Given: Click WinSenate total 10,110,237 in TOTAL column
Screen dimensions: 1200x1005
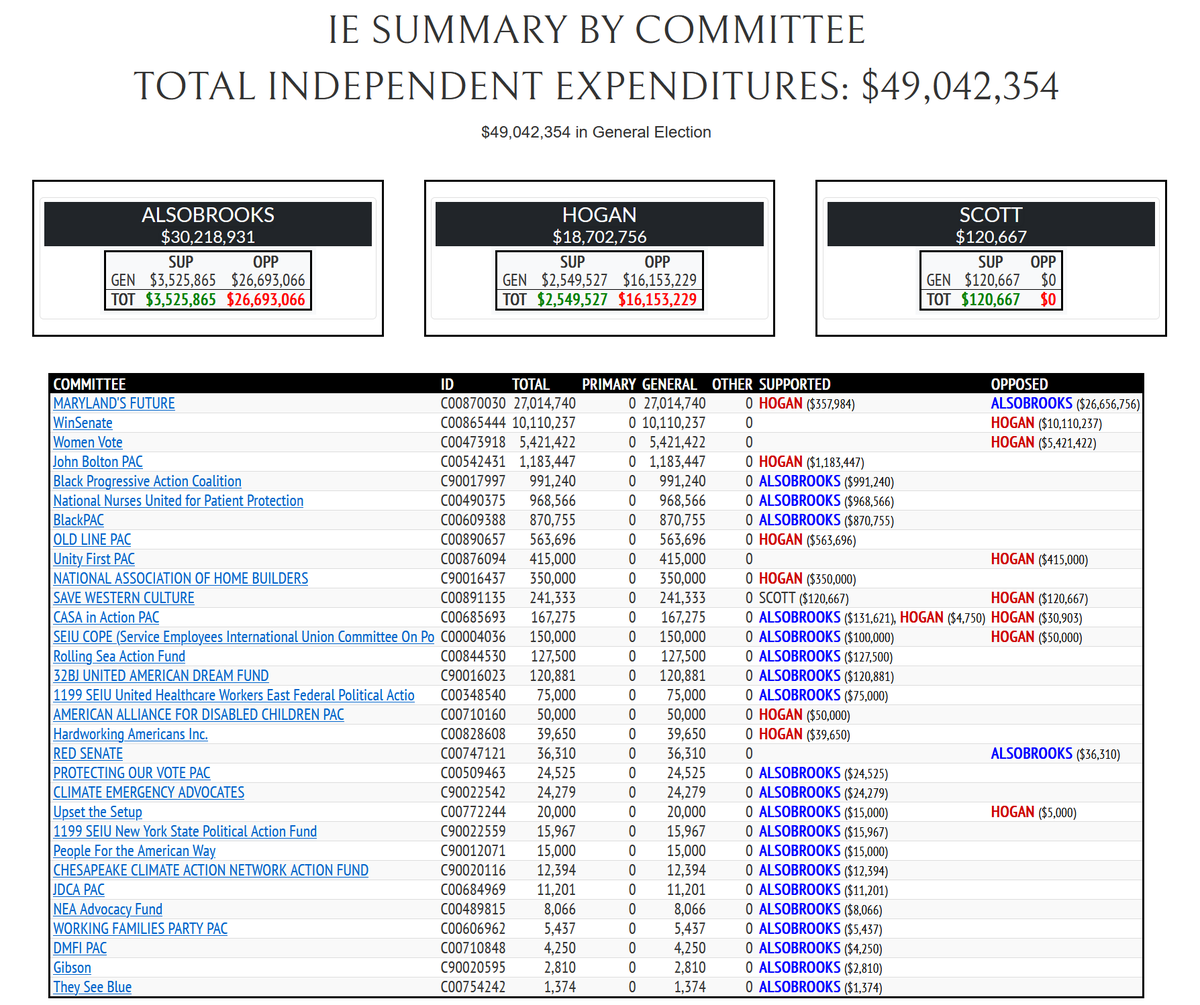Looking at the screenshot, I should click(x=545, y=423).
